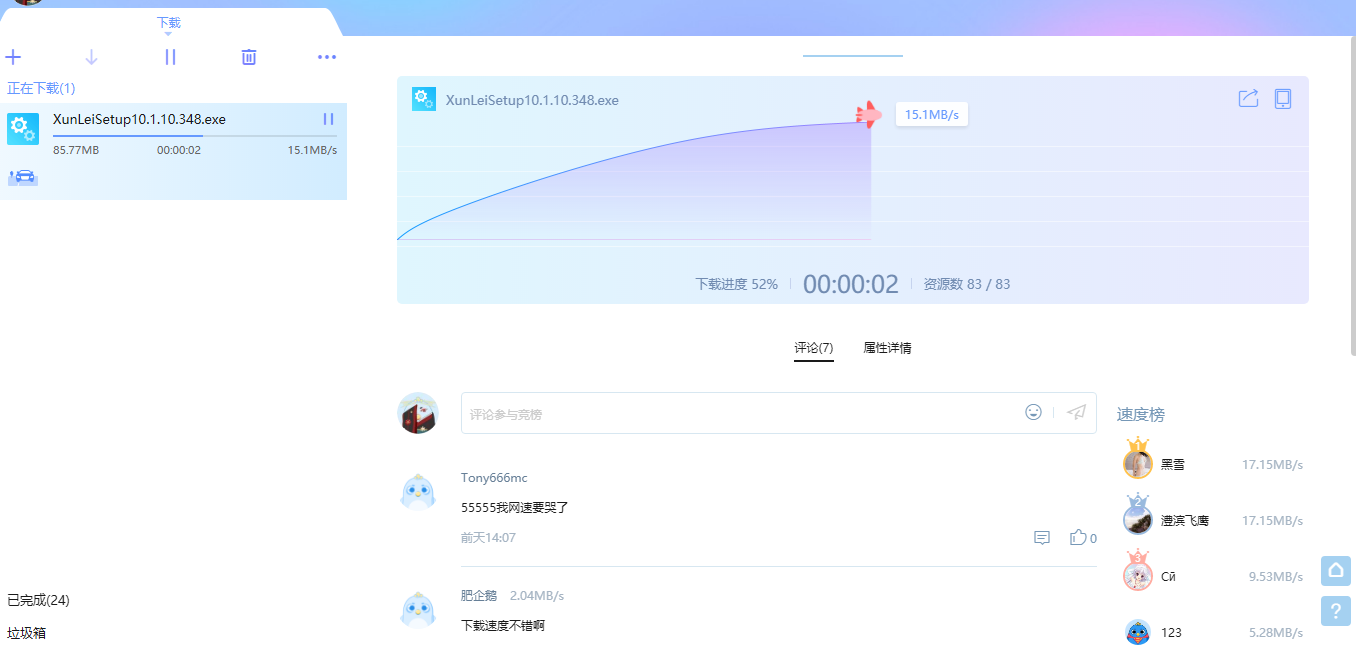This screenshot has width=1356, height=645.
Task: Click the 15.1MB/s speed tooltip on the chart
Action: point(932,115)
